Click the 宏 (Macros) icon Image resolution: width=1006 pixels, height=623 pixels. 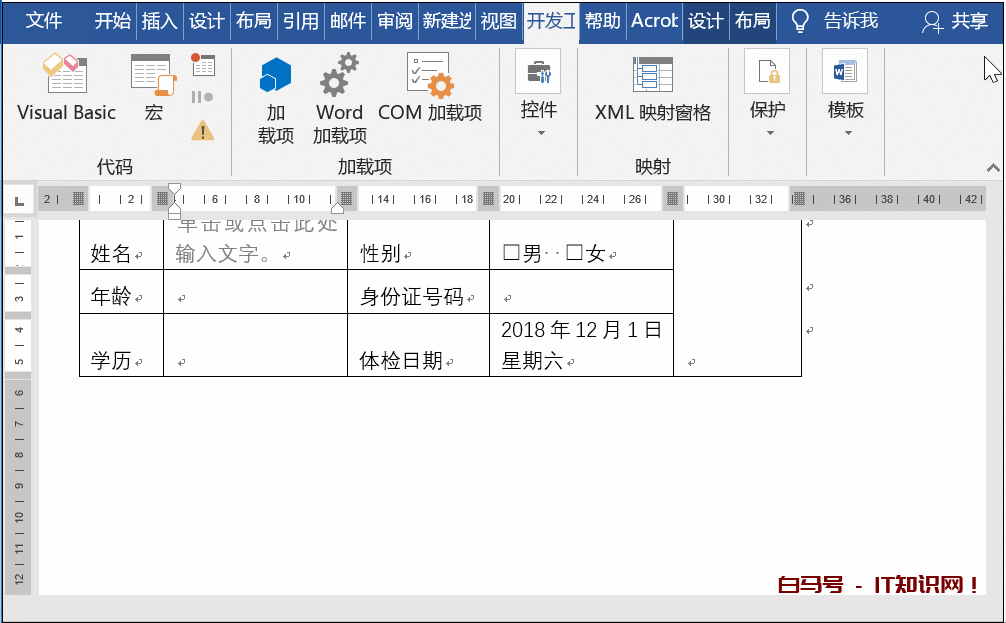click(153, 88)
